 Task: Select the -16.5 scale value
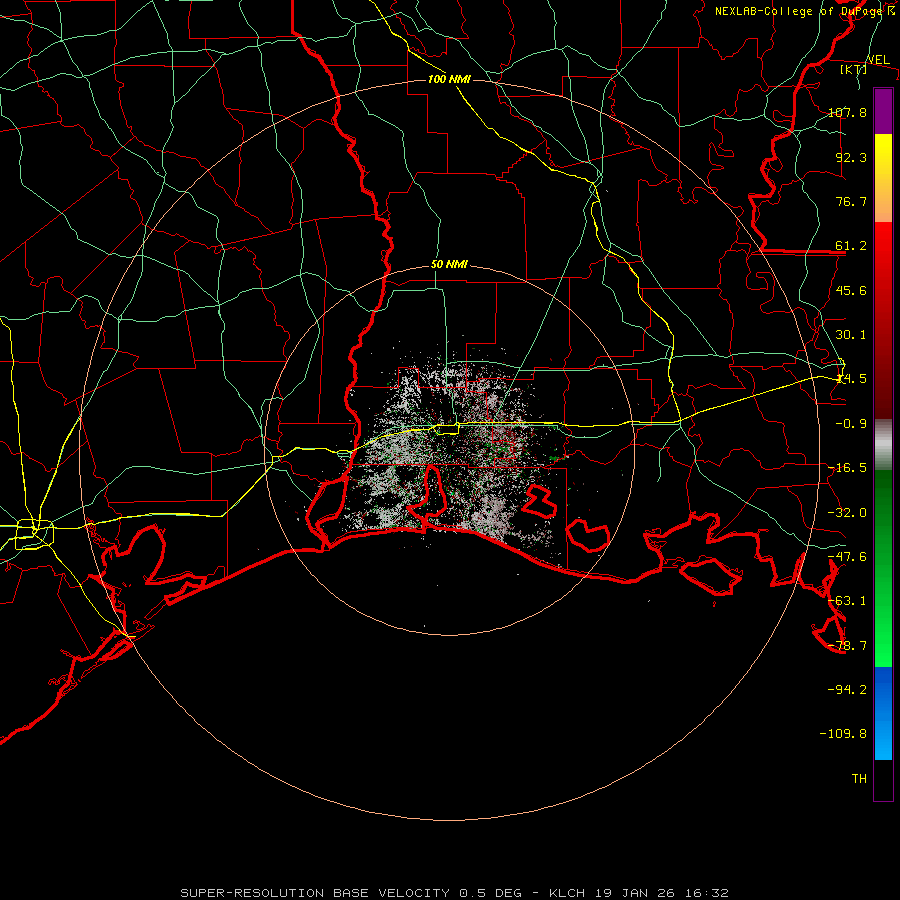pos(848,468)
